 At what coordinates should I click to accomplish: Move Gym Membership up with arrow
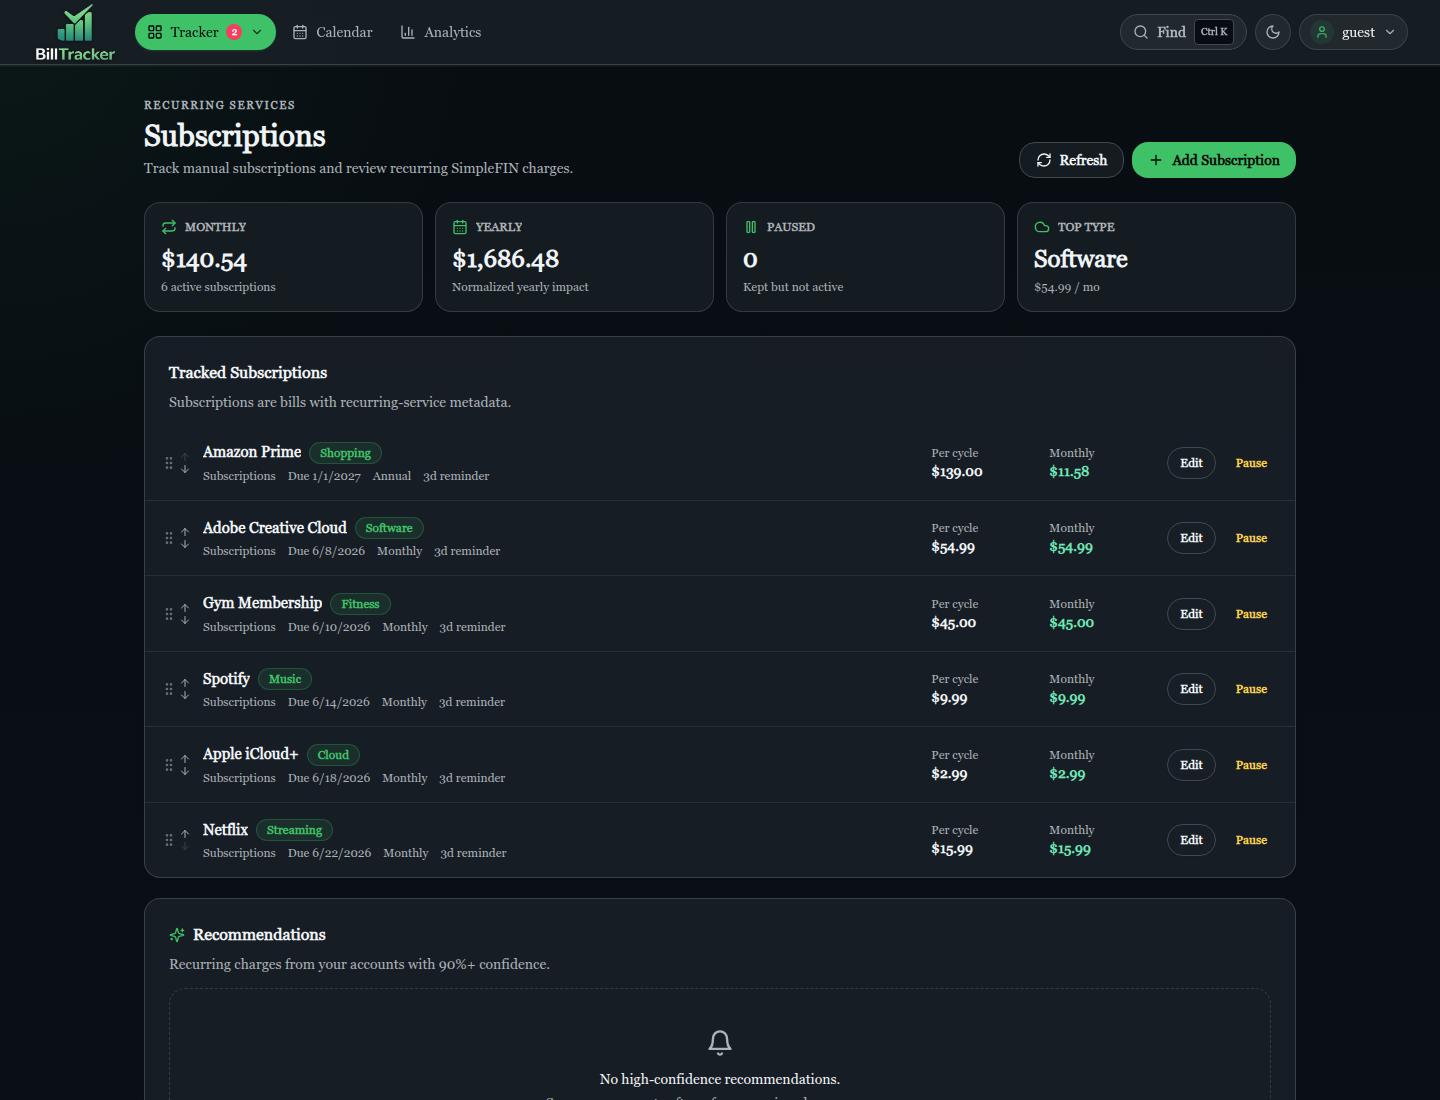pos(185,608)
